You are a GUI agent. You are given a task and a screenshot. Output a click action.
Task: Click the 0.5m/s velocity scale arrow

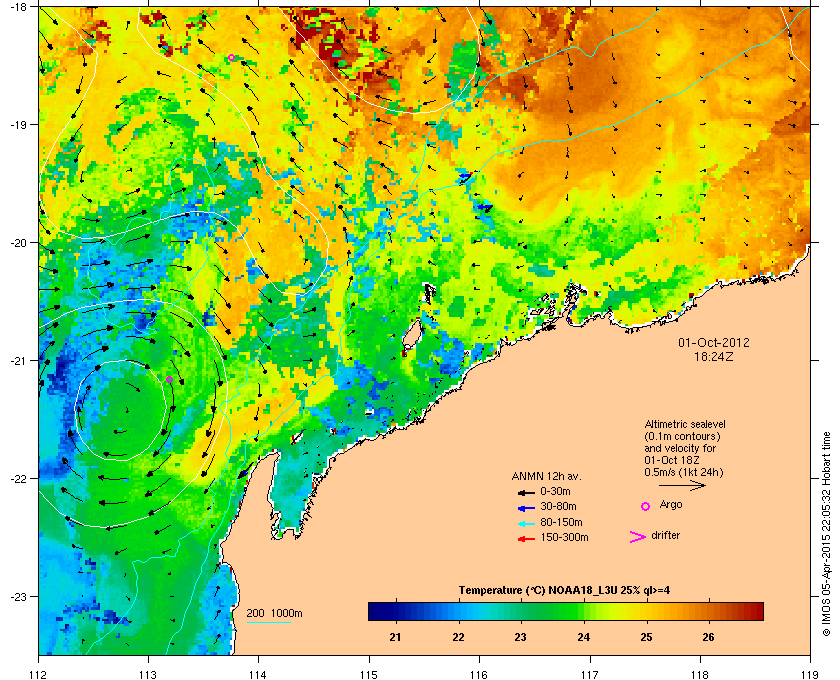coord(682,486)
